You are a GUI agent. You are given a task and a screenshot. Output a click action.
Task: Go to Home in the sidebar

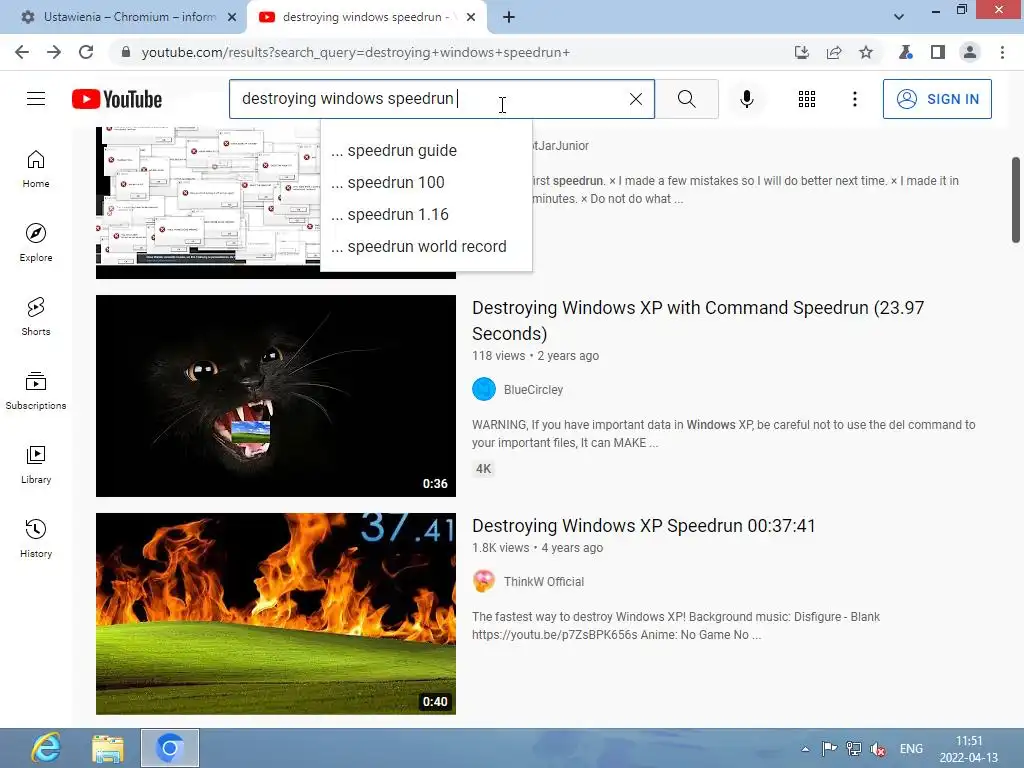pyautogui.click(x=36, y=169)
